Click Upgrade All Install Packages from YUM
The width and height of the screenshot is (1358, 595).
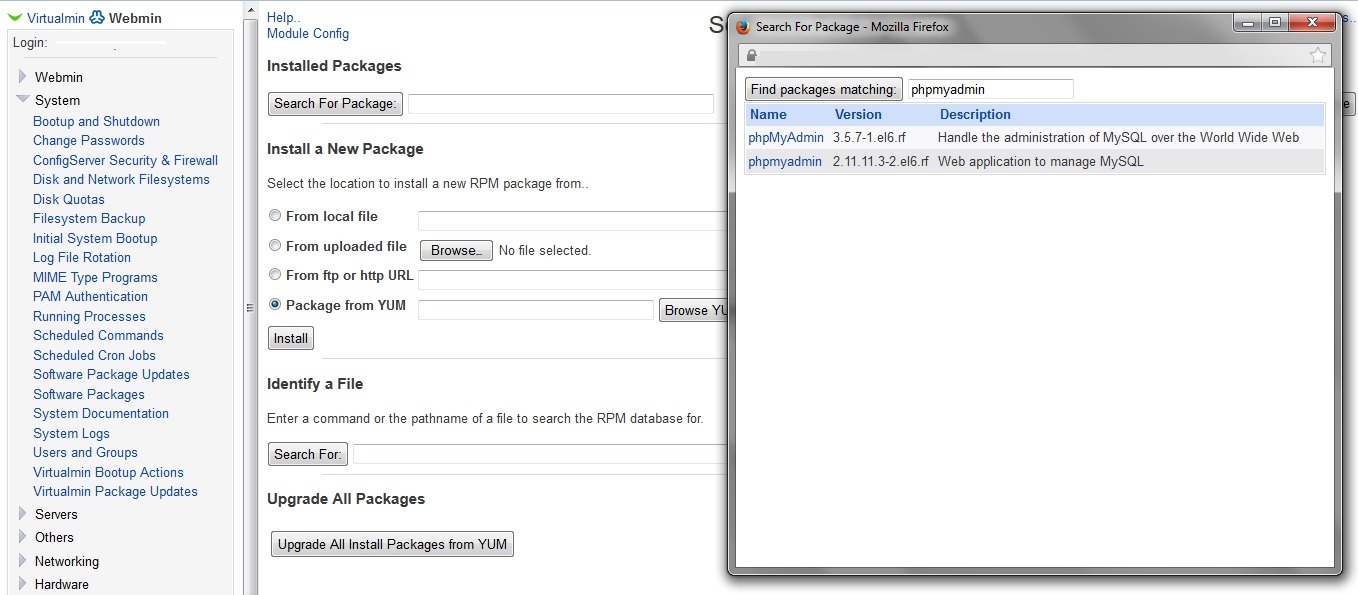[x=392, y=545]
